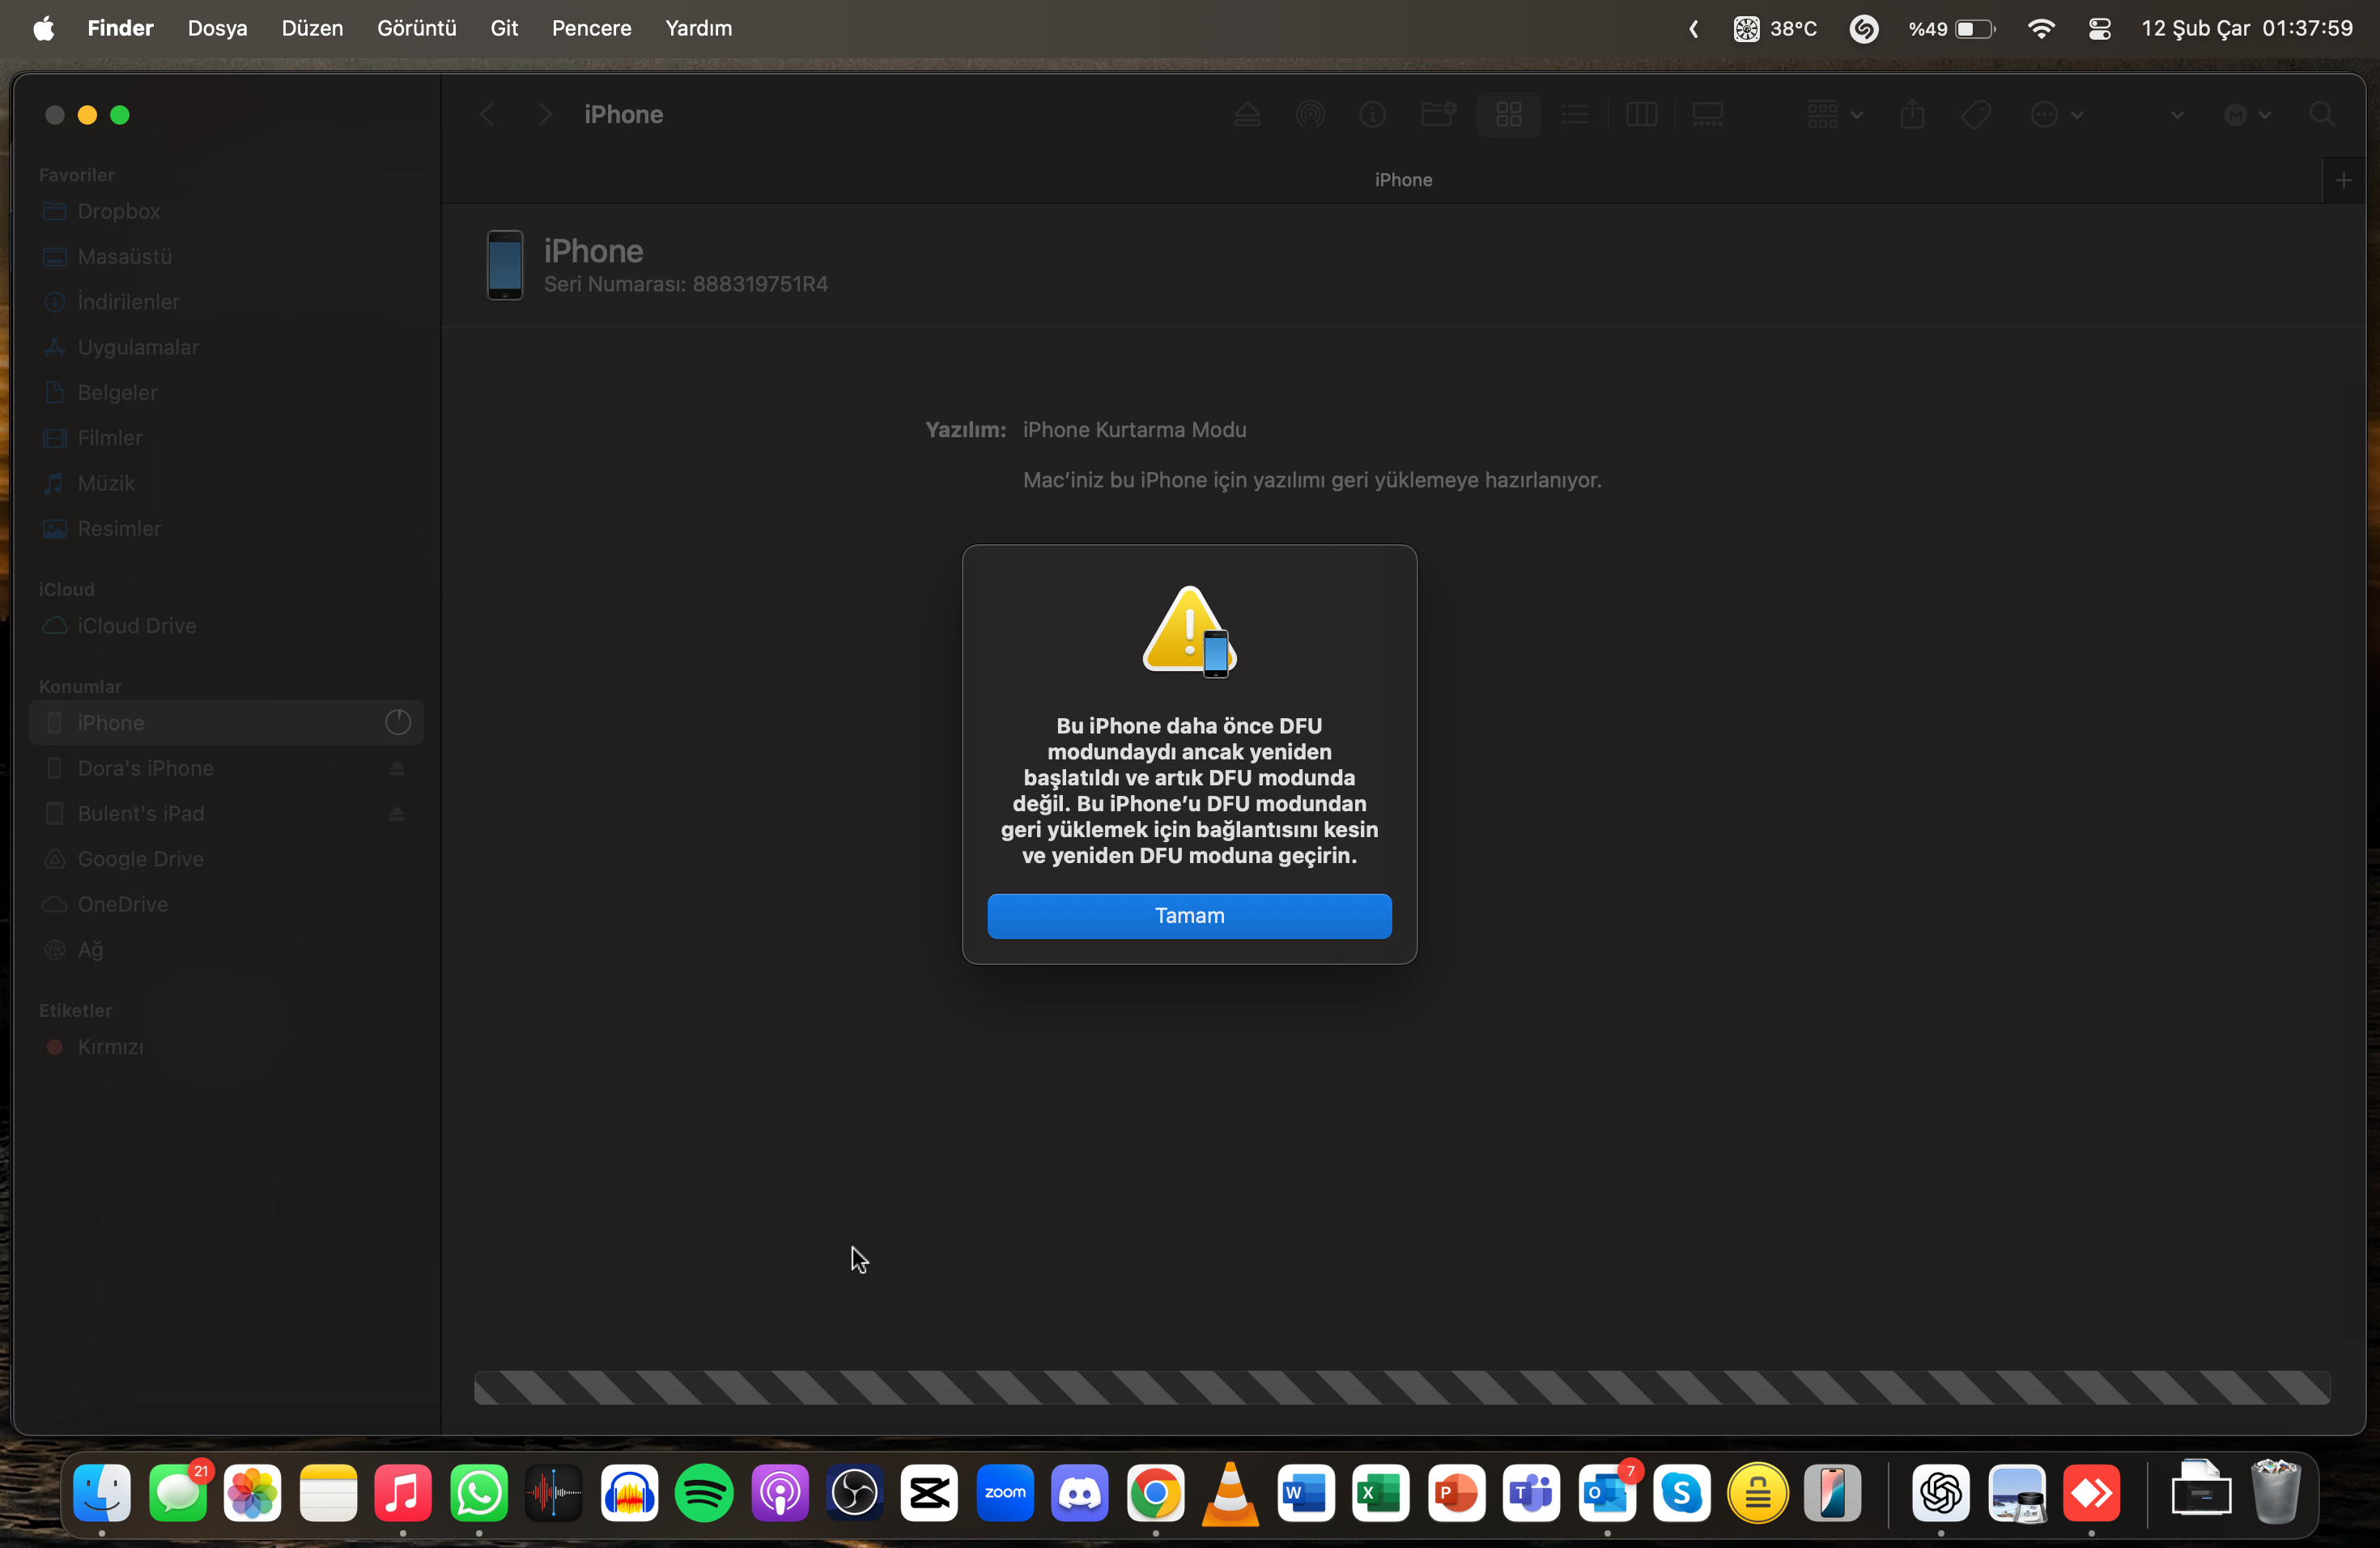Expand the hidden menu bar items chevron

point(1693,29)
